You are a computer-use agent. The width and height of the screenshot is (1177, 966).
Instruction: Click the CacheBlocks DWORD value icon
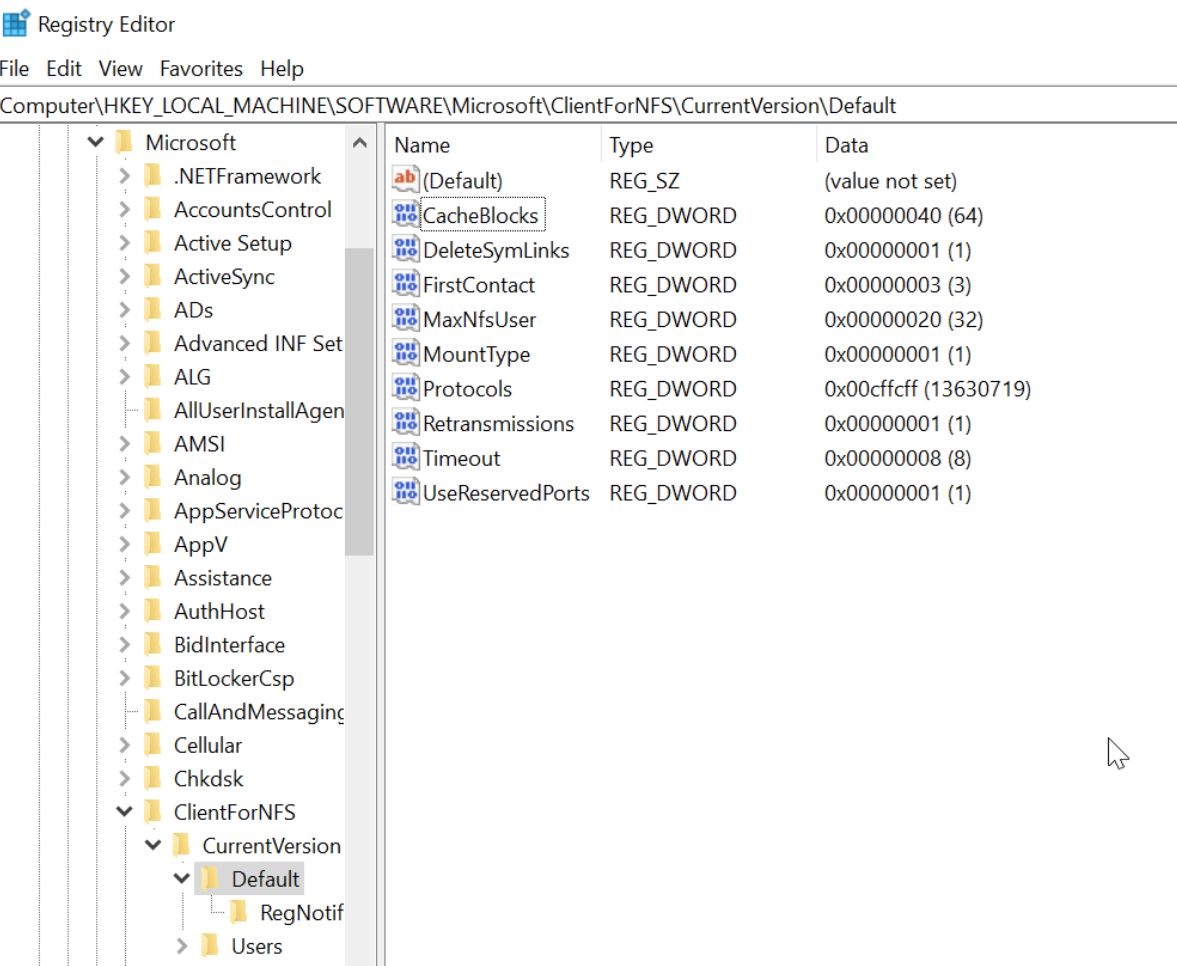[405, 215]
